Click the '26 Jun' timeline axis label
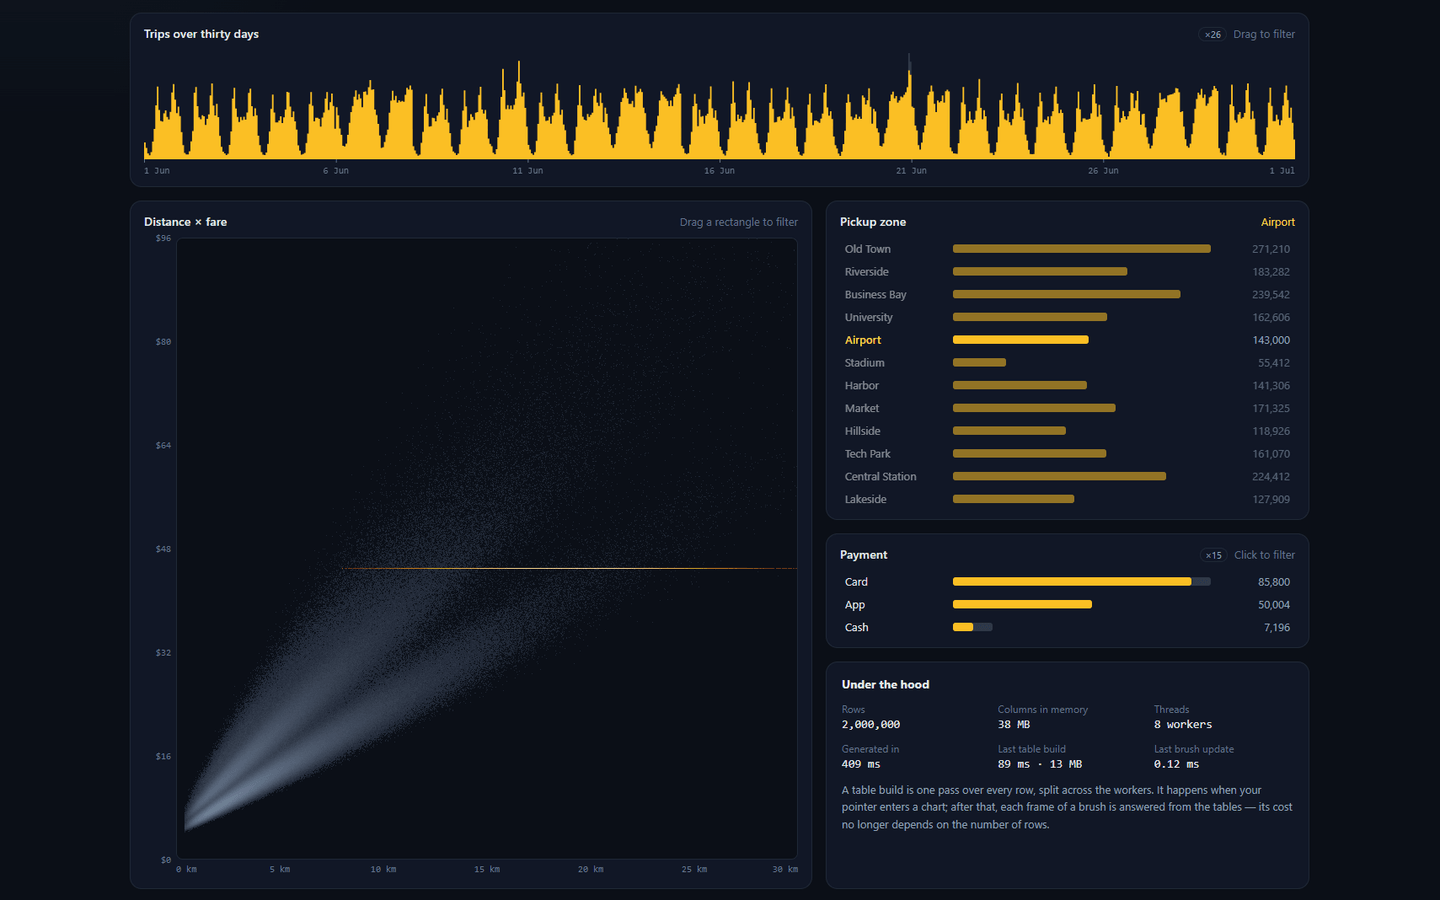 tap(1103, 171)
